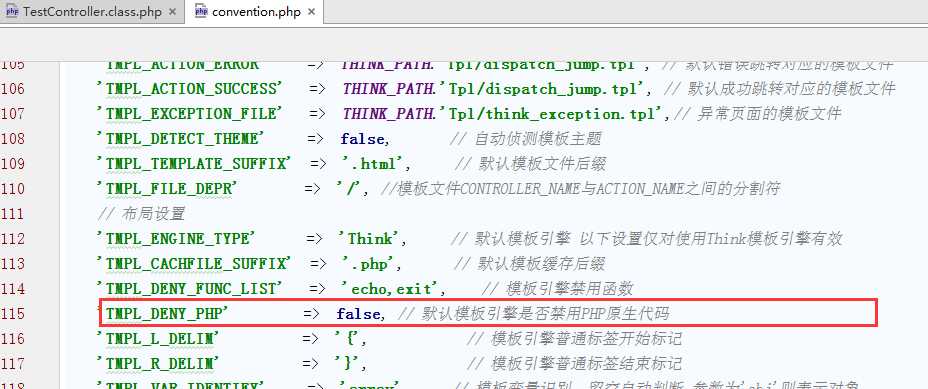This screenshot has height=389, width=928.
Task: Click the 模板引擎禁用函数 comment
Action: pyautogui.click(x=558, y=288)
